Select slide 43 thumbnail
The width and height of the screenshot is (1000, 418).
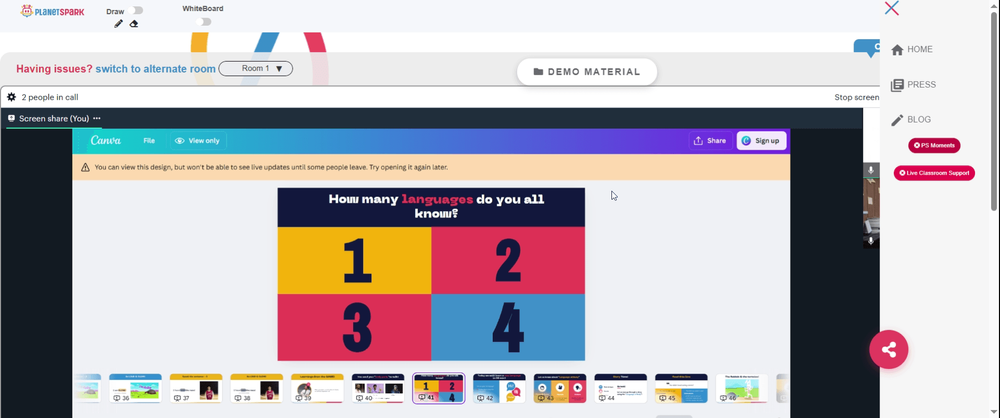560,389
